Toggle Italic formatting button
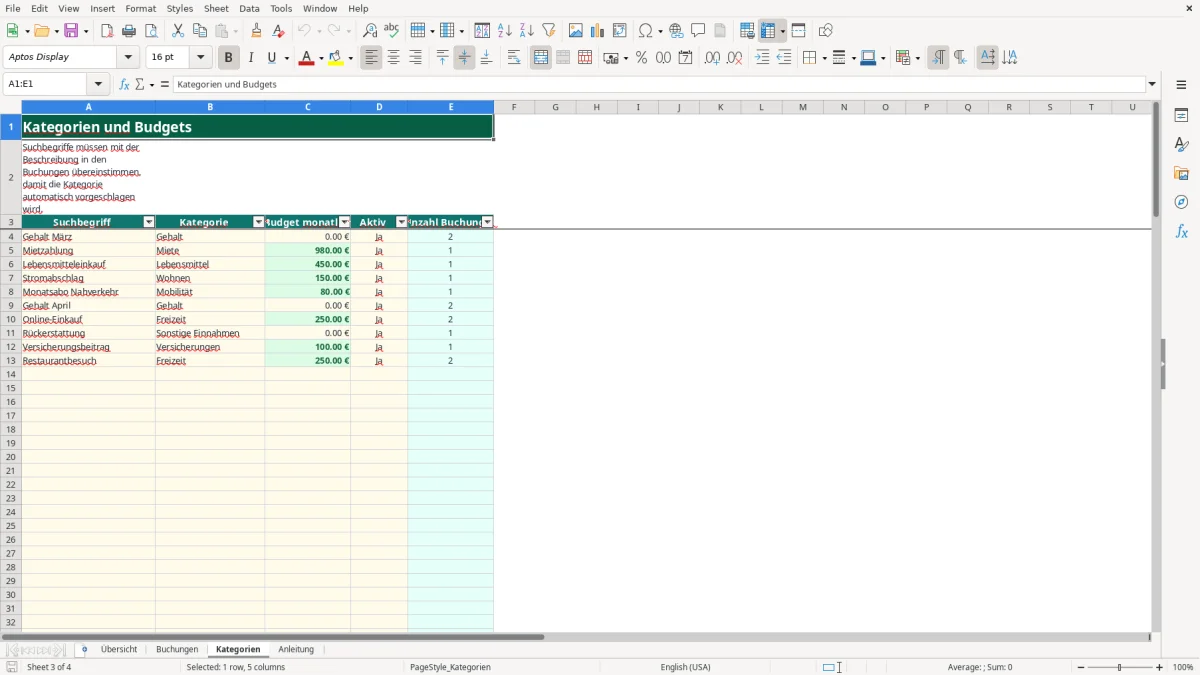This screenshot has height=675, width=1200. click(x=251, y=58)
